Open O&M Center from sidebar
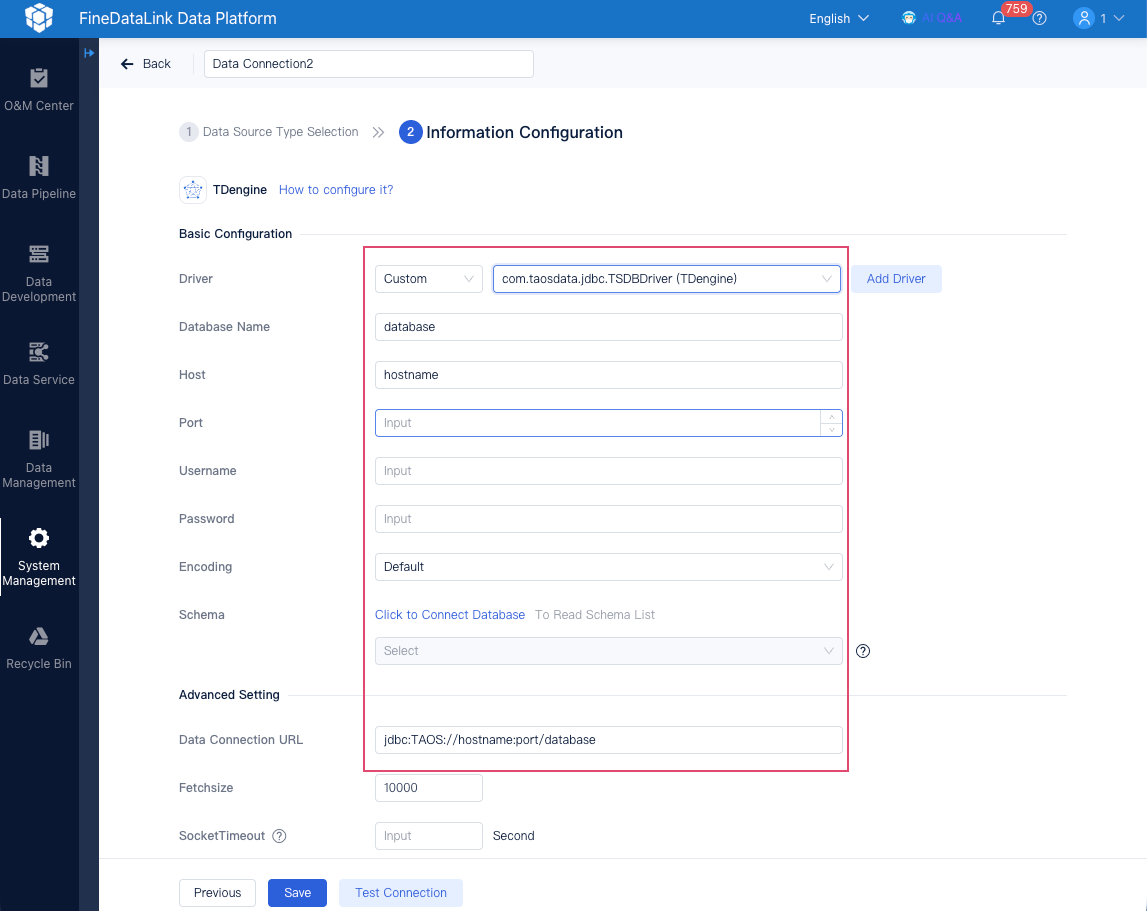This screenshot has height=911, width=1147. pyautogui.click(x=39, y=90)
